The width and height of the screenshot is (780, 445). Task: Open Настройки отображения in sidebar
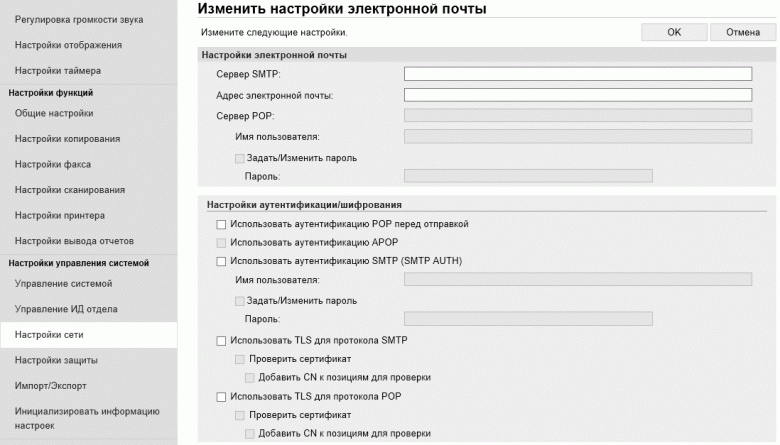tap(68, 45)
